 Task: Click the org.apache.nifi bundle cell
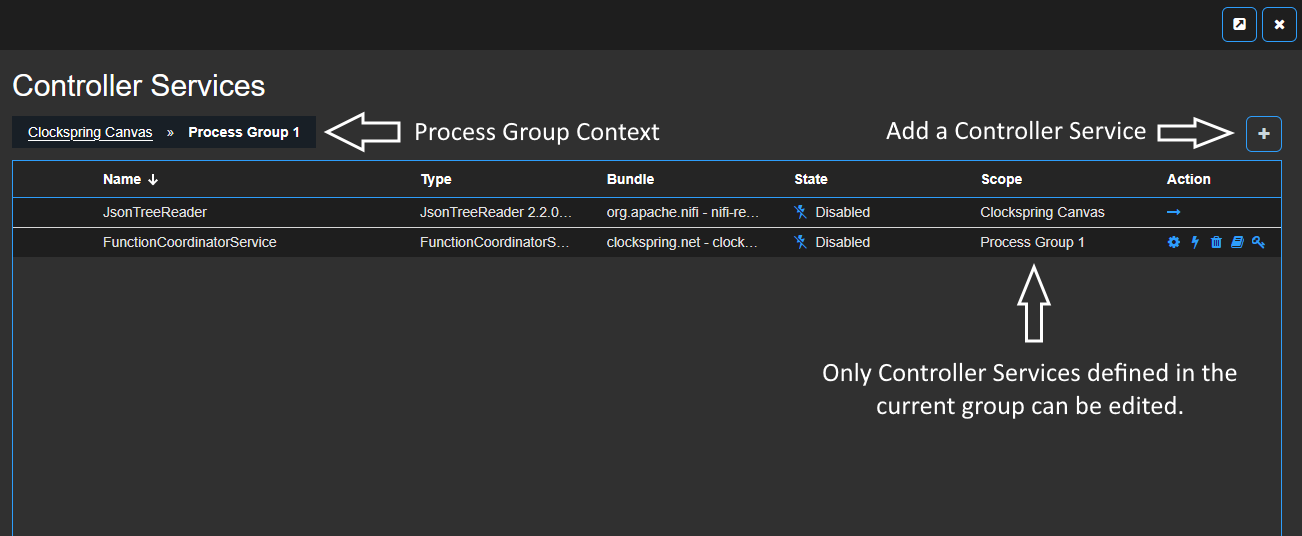pyautogui.click(x=683, y=212)
